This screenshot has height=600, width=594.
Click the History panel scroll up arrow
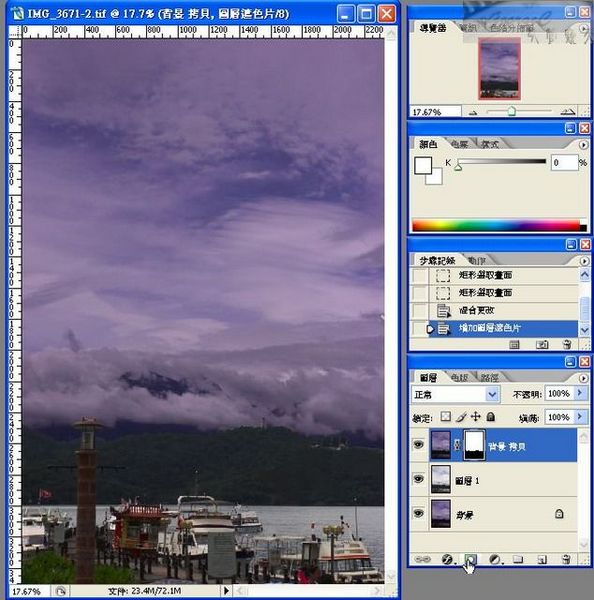click(x=584, y=274)
